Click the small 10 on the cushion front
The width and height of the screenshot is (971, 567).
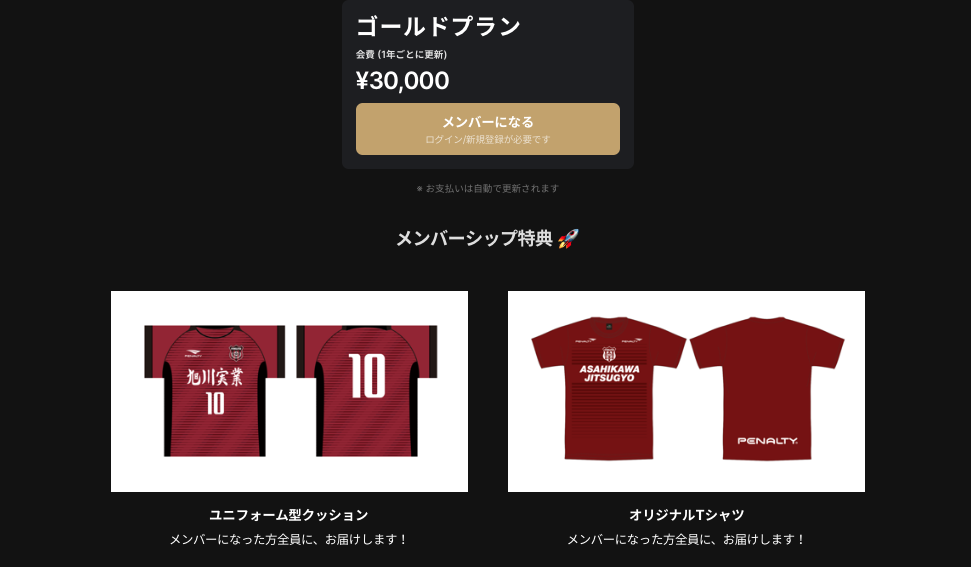point(215,404)
